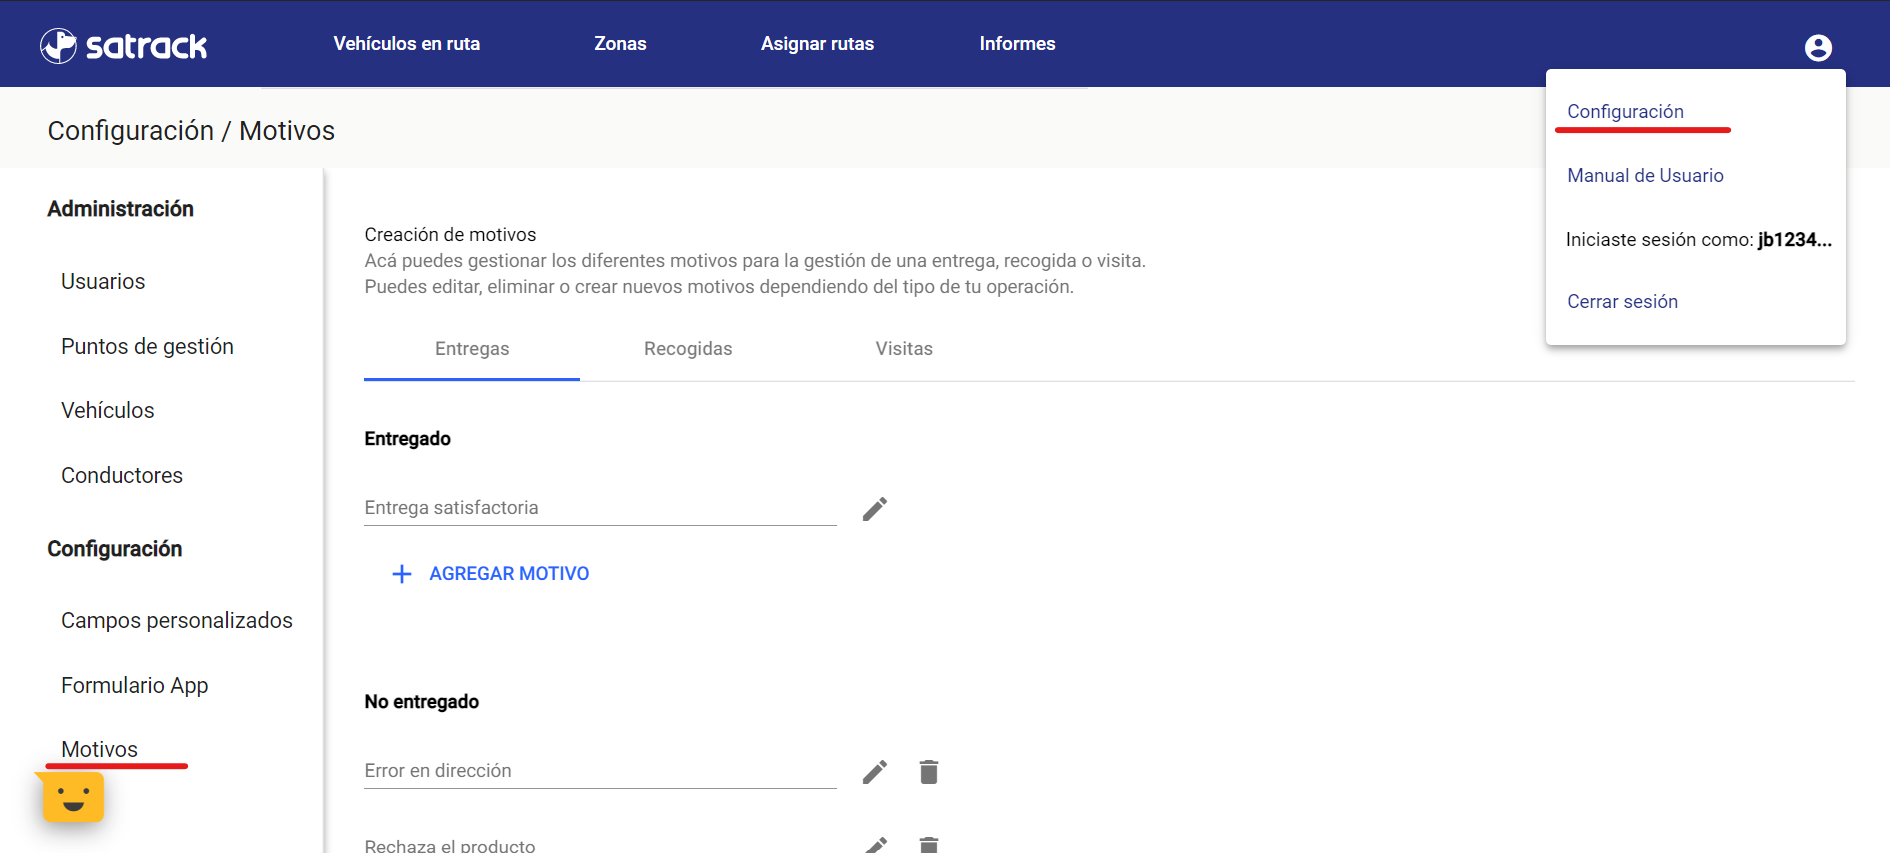Viewport: 1890px width, 853px height.
Task: Click Cerrar sesión to log out
Action: [x=1622, y=302]
